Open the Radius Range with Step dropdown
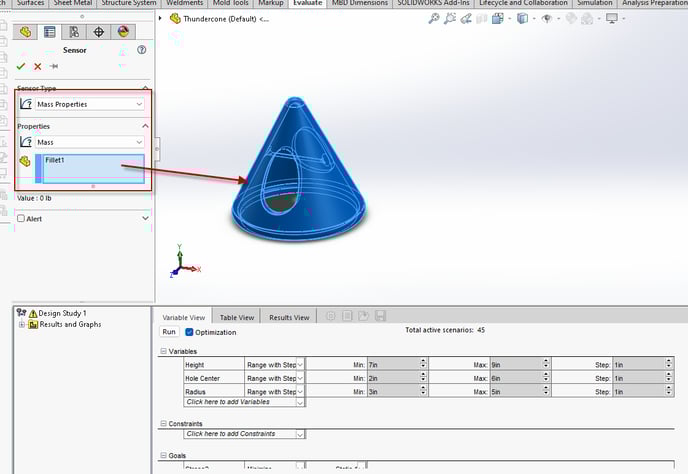 [300, 391]
